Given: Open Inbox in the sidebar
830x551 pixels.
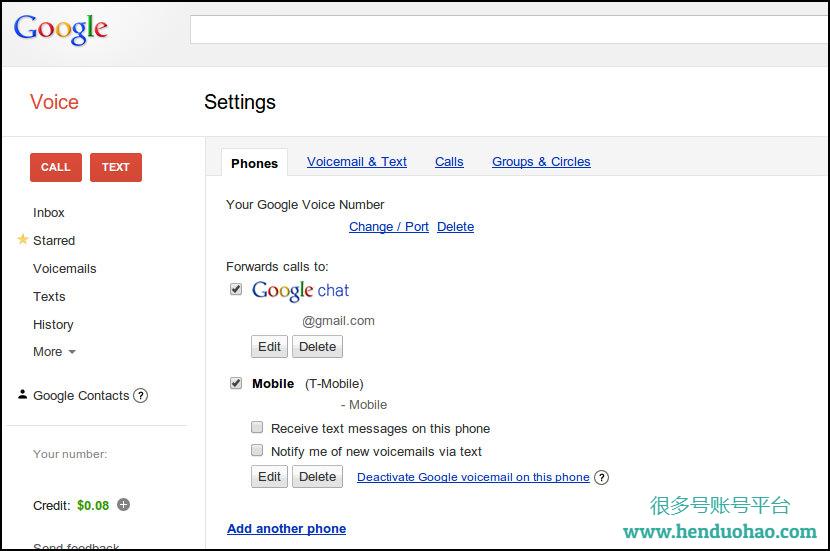Looking at the screenshot, I should coord(49,212).
